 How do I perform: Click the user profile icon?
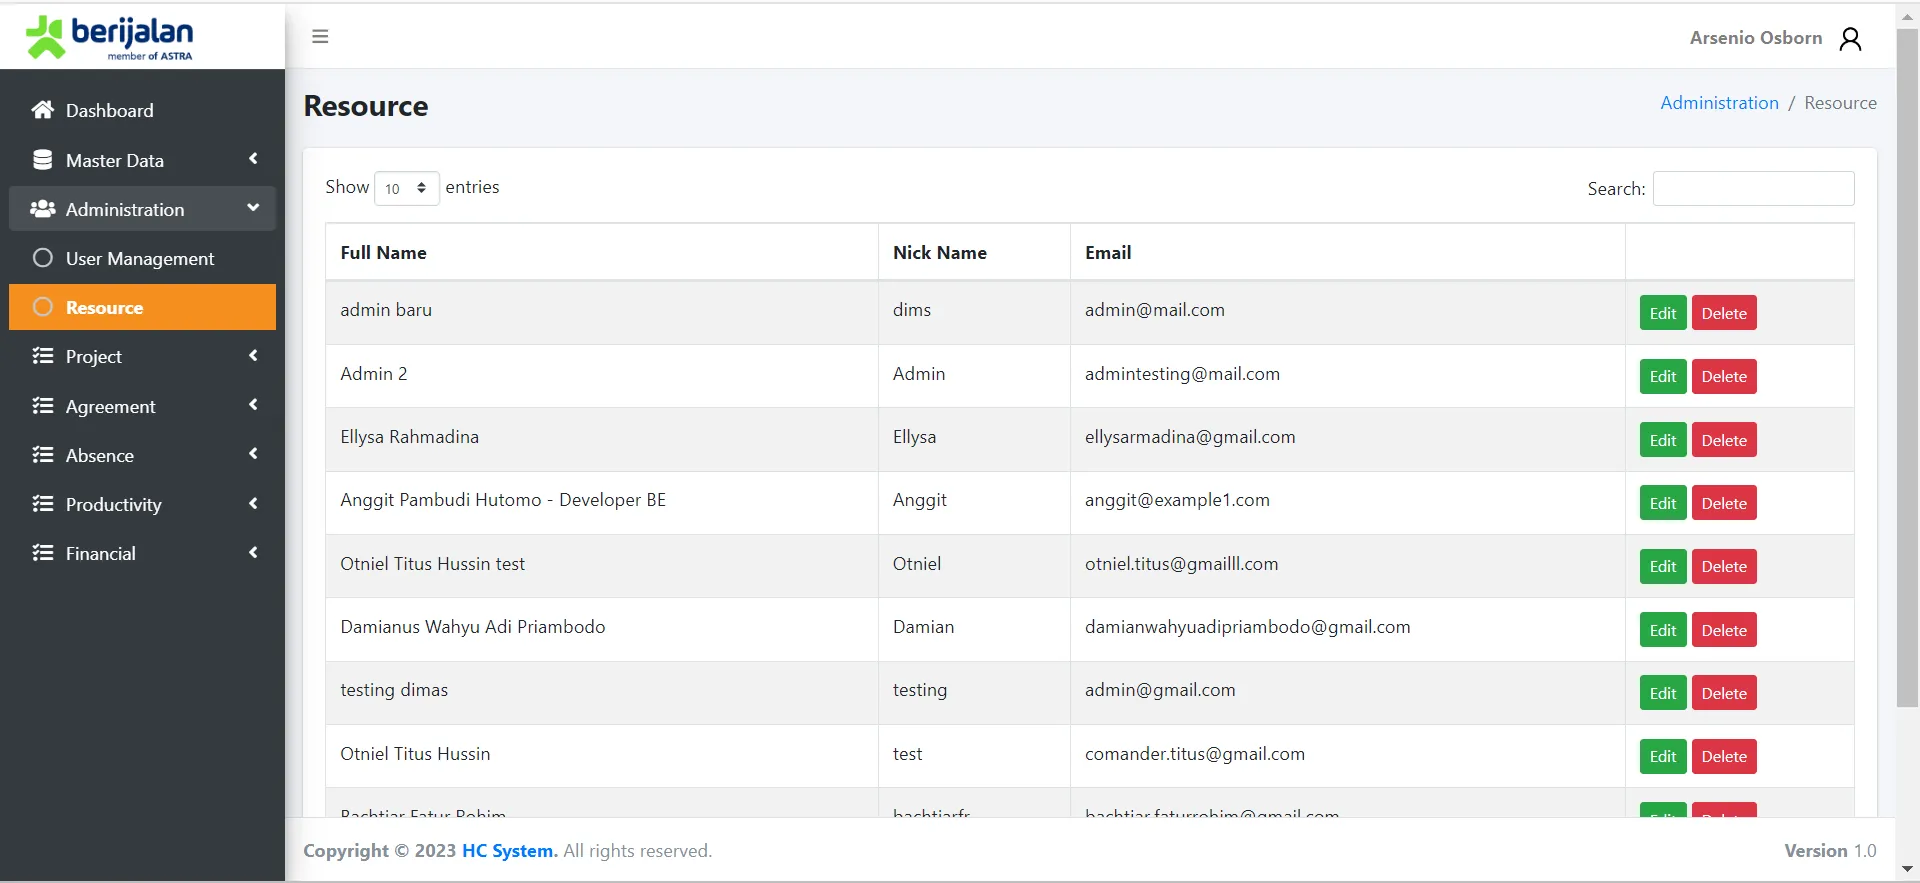tap(1850, 39)
